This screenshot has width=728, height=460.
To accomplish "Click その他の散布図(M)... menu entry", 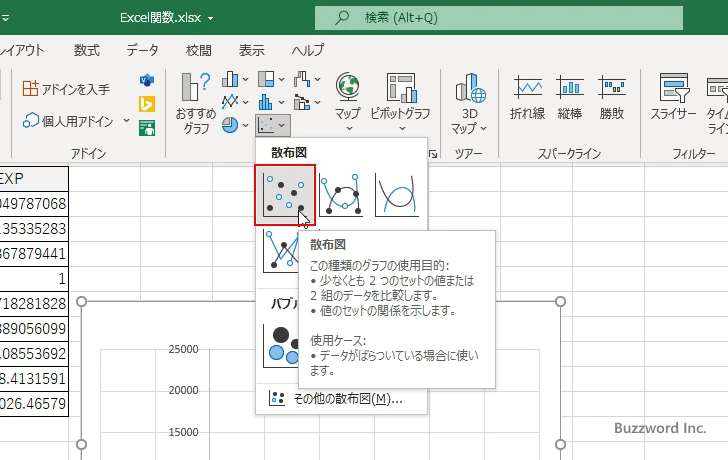I will click(x=341, y=399).
